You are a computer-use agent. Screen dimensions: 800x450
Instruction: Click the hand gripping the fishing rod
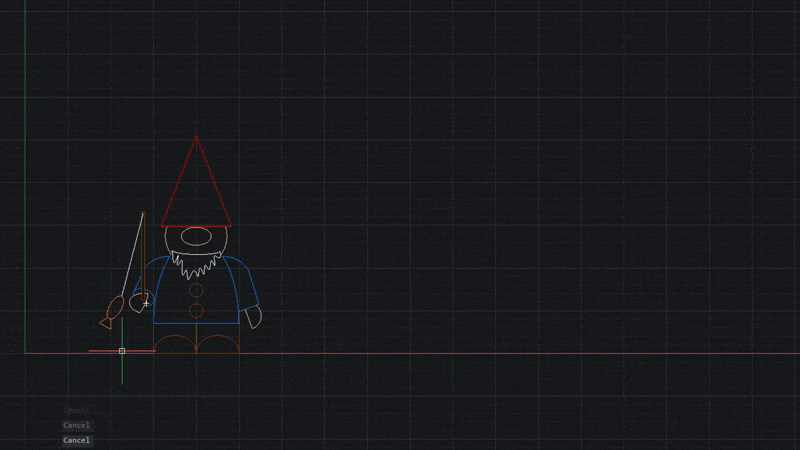pos(138,302)
